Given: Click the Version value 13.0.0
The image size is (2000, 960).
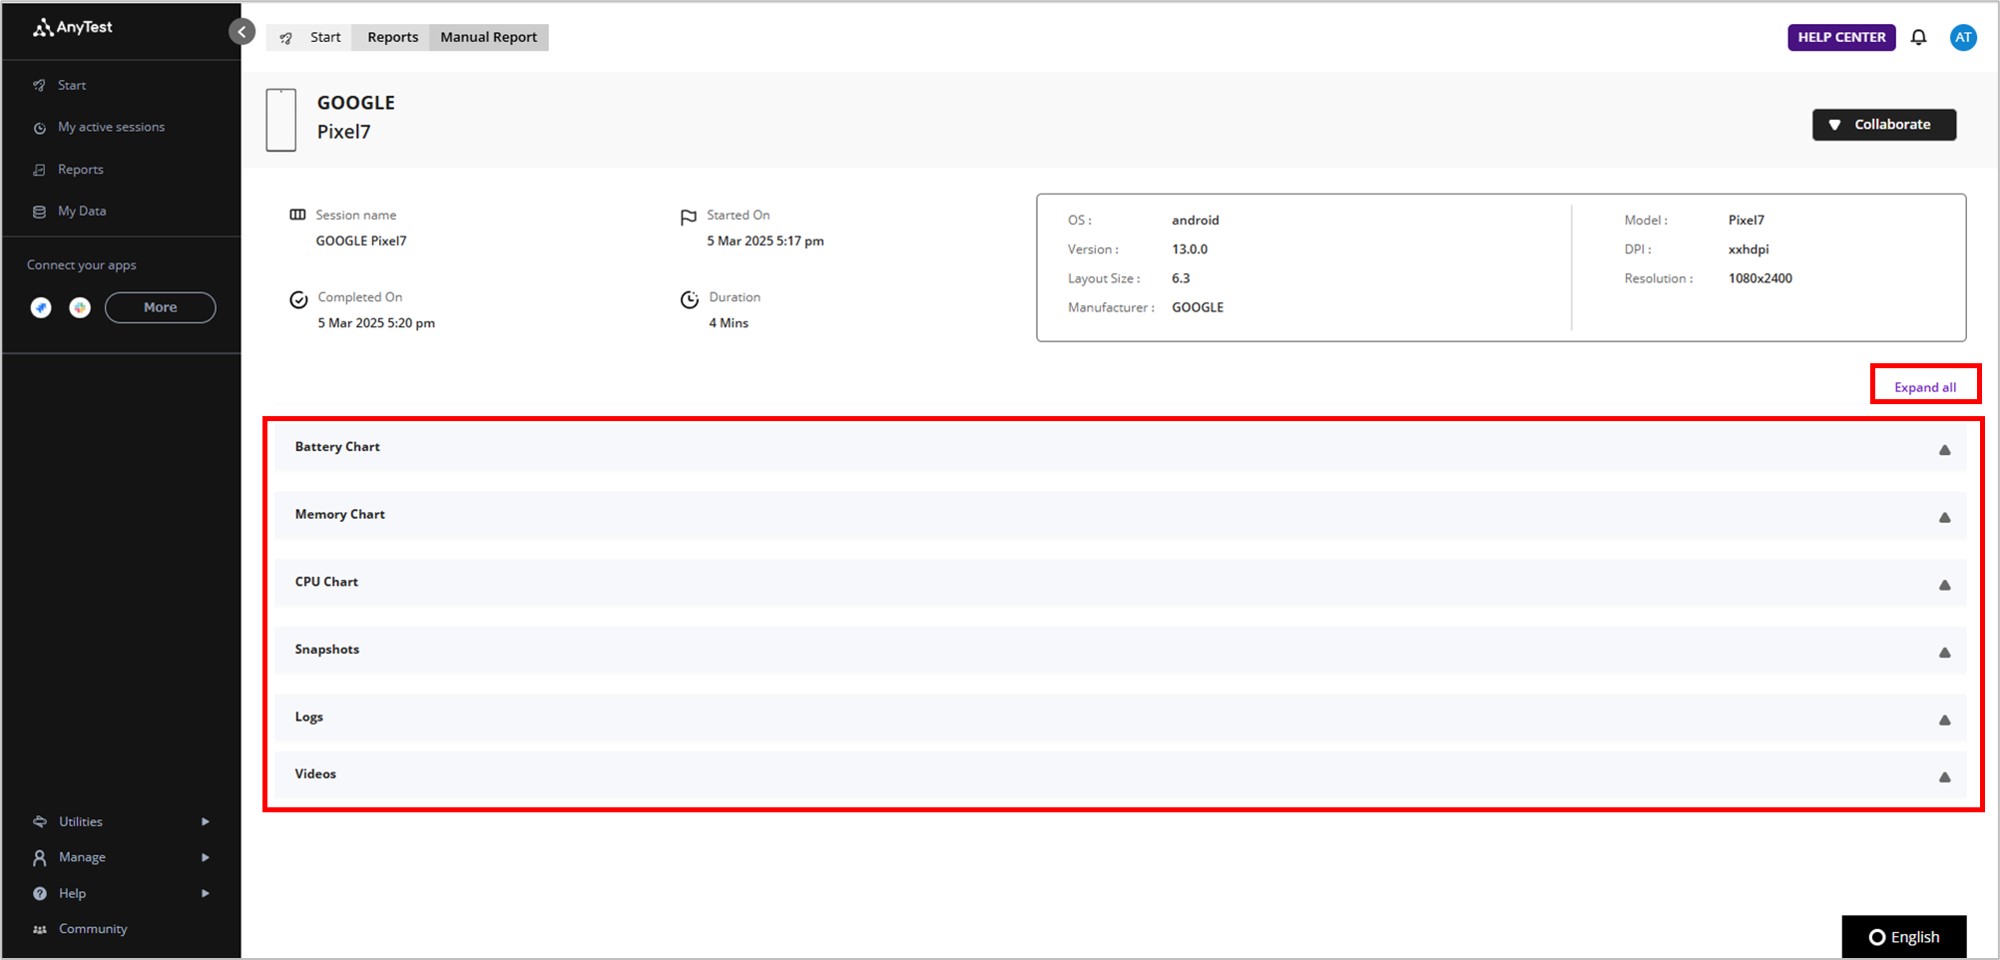Looking at the screenshot, I should click(x=1189, y=249).
